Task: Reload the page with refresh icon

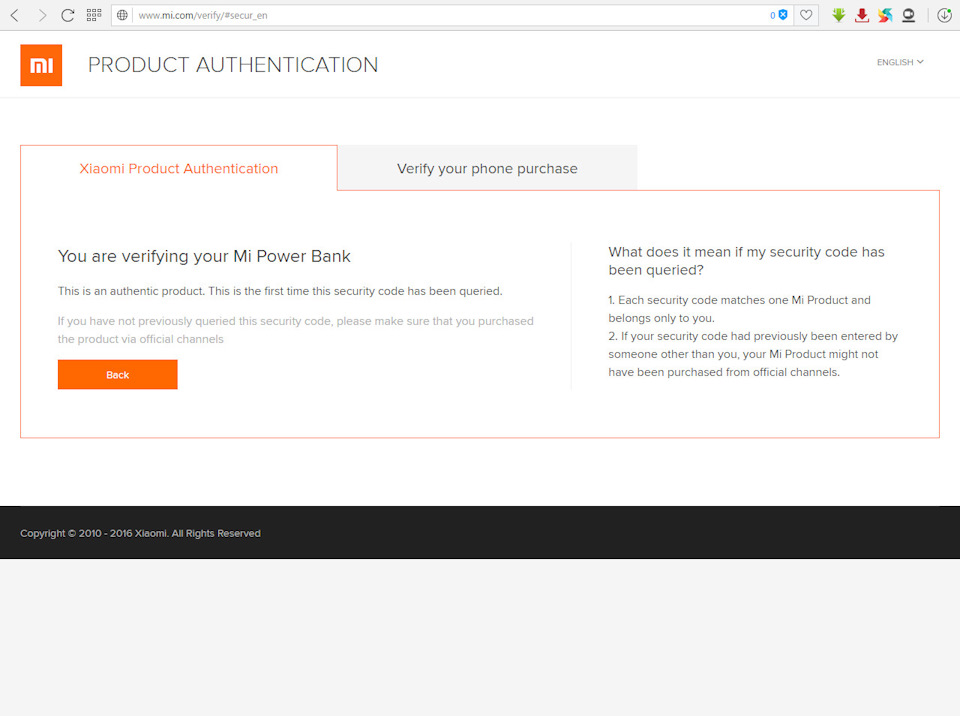Action: pos(67,15)
